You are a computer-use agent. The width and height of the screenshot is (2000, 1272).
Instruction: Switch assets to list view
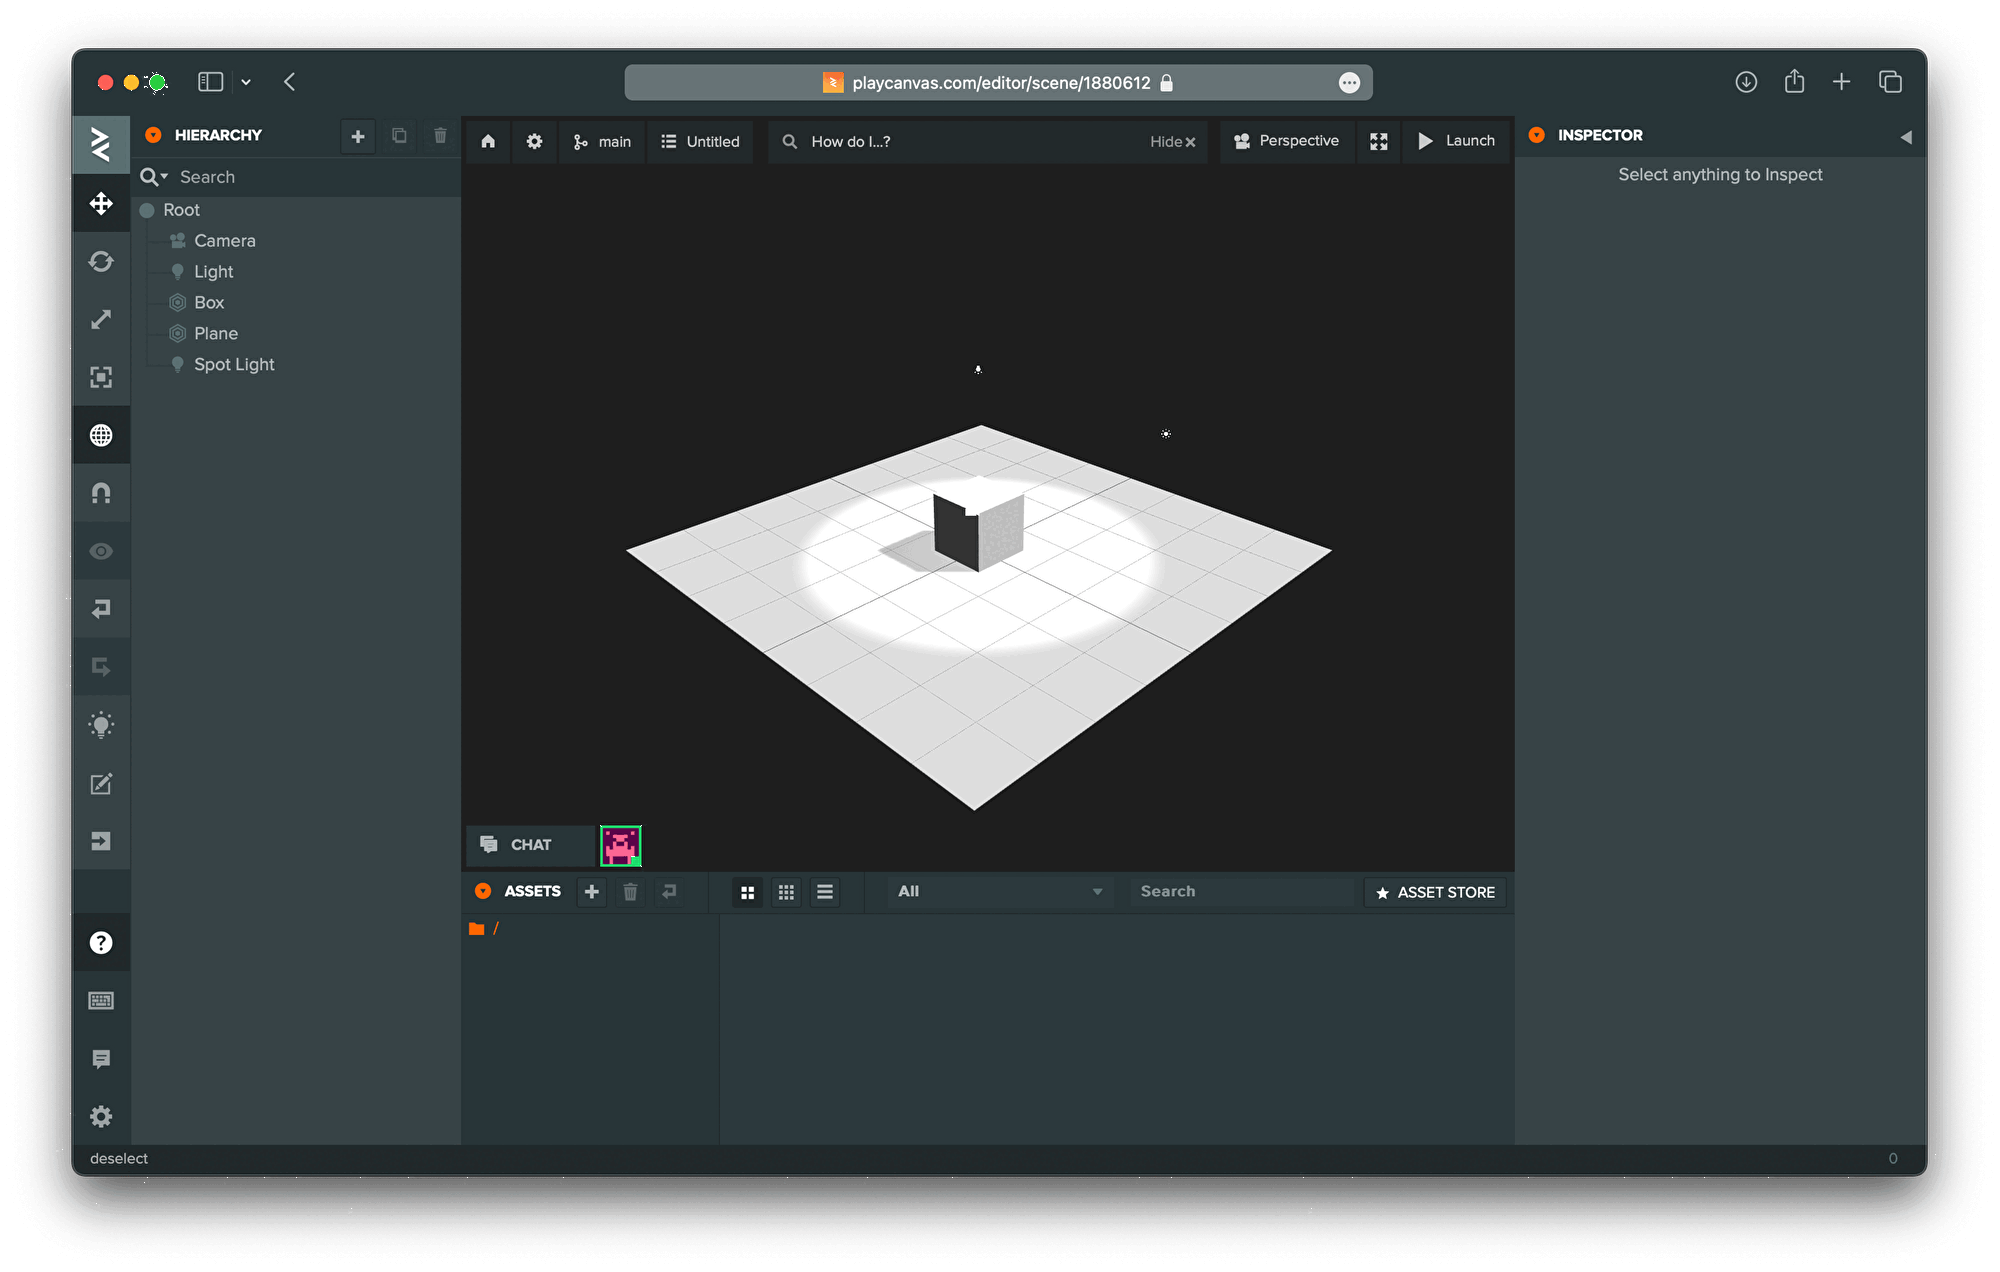tap(825, 892)
